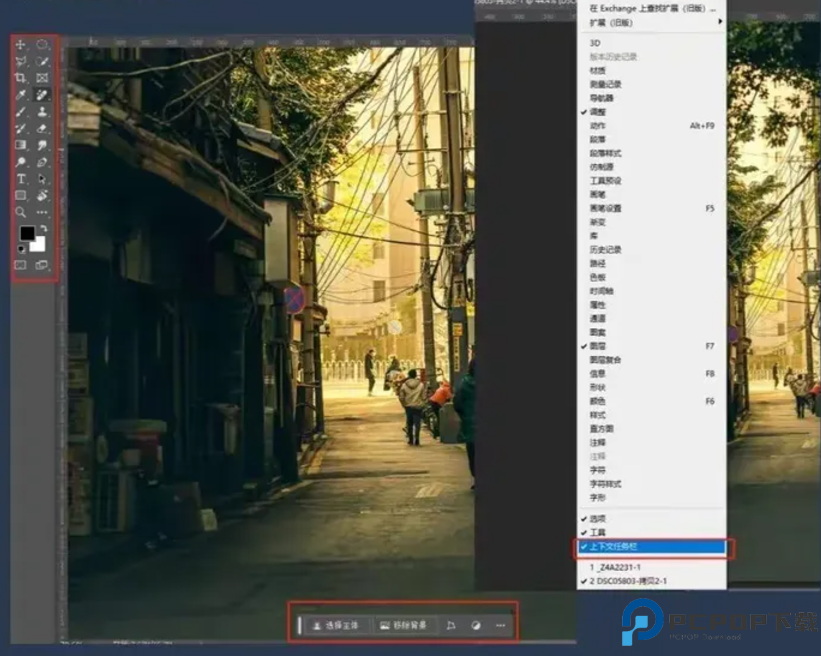Image resolution: width=821 pixels, height=656 pixels.
Task: Uncheck 图层 panel in the Window menu
Action: tap(652, 346)
